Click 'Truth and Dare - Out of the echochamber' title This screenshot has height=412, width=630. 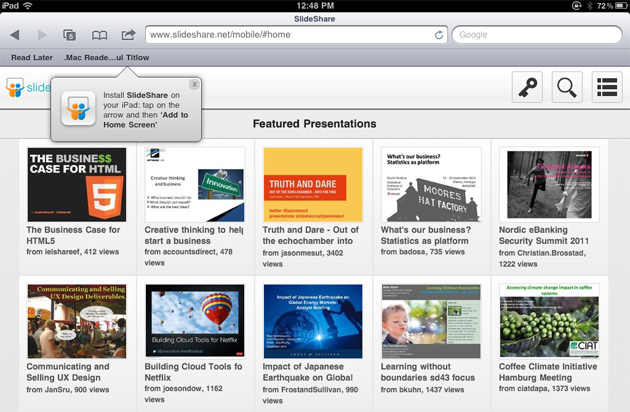coord(311,235)
